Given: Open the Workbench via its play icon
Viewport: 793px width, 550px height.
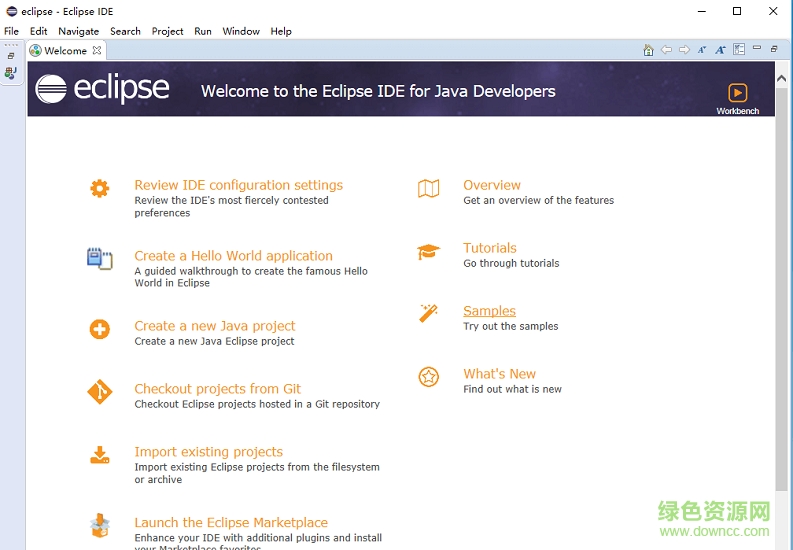Looking at the screenshot, I should (x=737, y=93).
